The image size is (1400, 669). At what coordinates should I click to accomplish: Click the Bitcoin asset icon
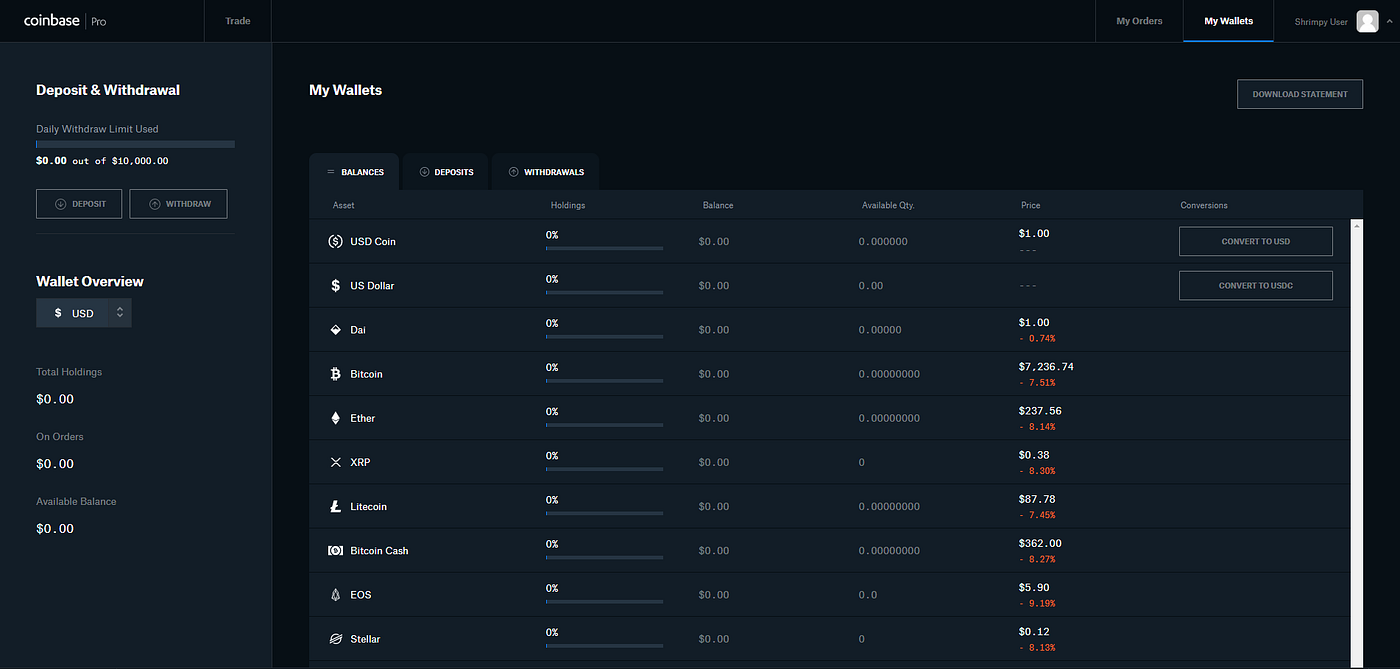[335, 373]
